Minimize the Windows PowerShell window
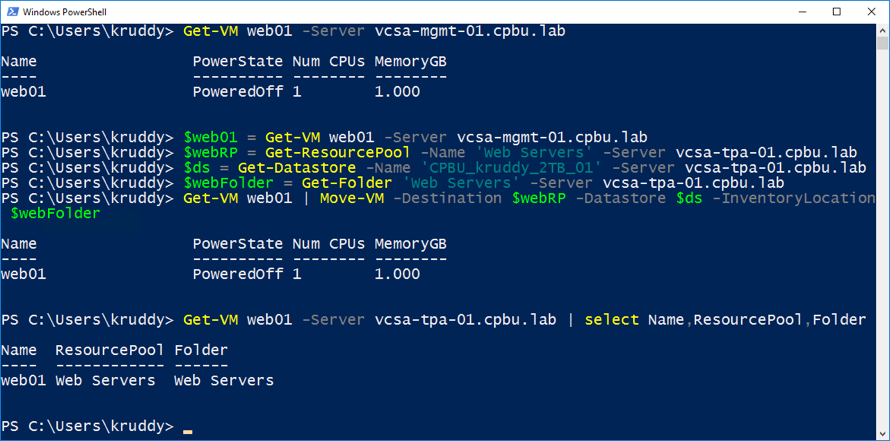 coord(804,11)
